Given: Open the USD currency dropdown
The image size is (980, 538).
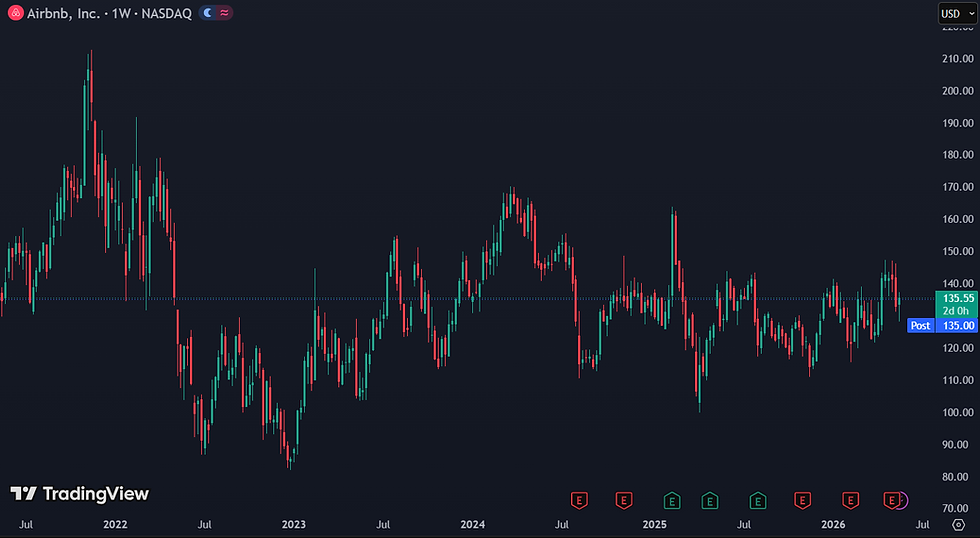Looking at the screenshot, I should click(x=958, y=13).
